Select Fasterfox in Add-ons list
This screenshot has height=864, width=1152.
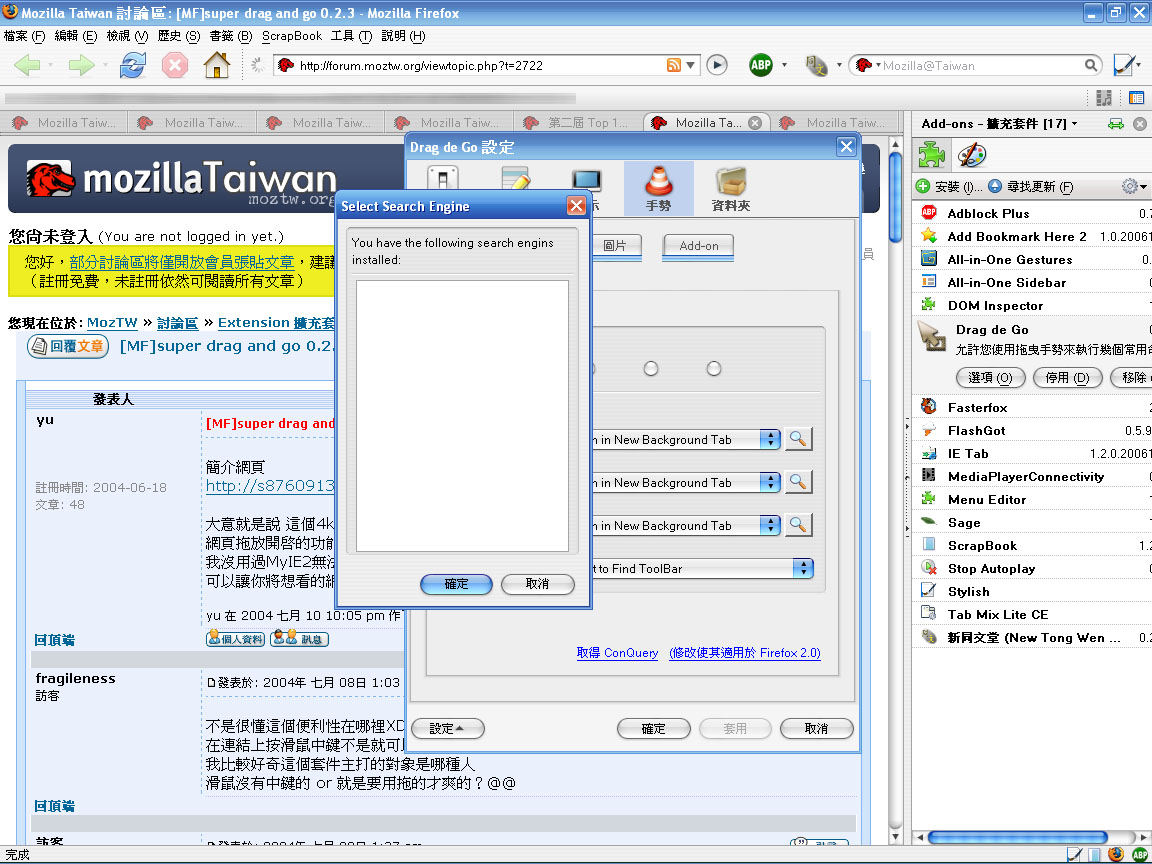[1032, 407]
